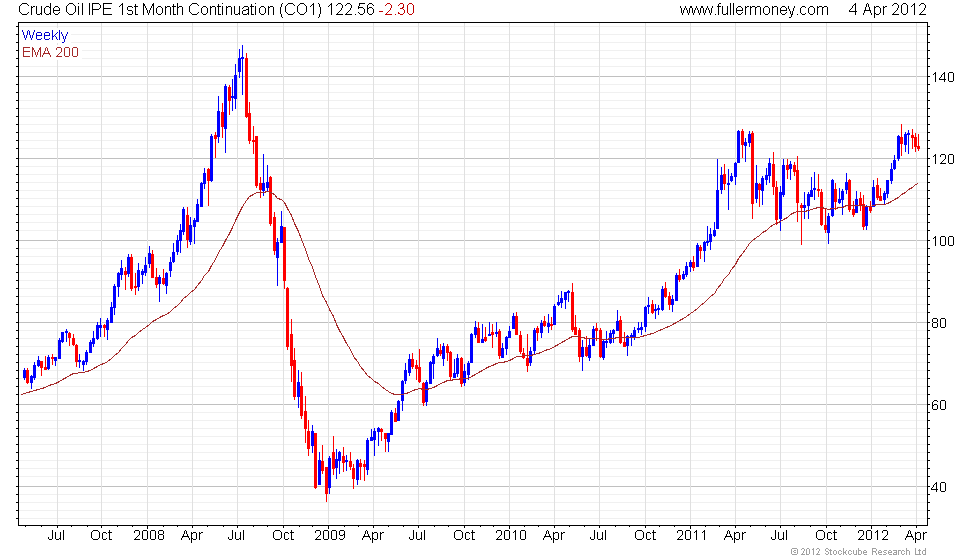The image size is (980, 560).
Task: Click the 2009 year label on time axis
Action: (x=329, y=536)
